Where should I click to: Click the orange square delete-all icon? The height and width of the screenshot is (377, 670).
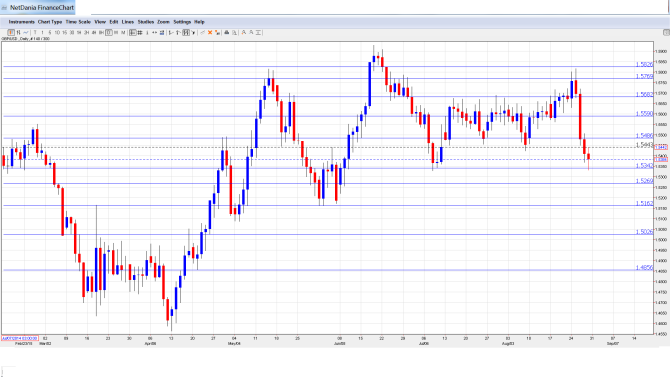tap(217, 32)
